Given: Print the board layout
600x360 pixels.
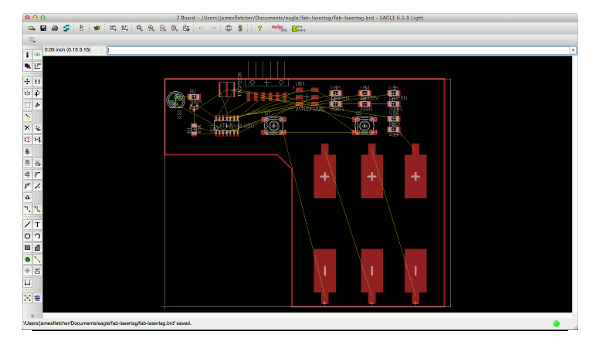Looking at the screenshot, I should pyautogui.click(x=55, y=28).
